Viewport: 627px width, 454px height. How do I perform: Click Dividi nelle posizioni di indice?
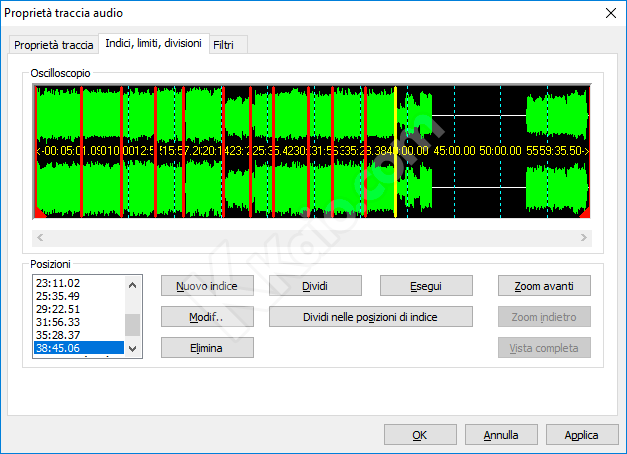coord(371,317)
